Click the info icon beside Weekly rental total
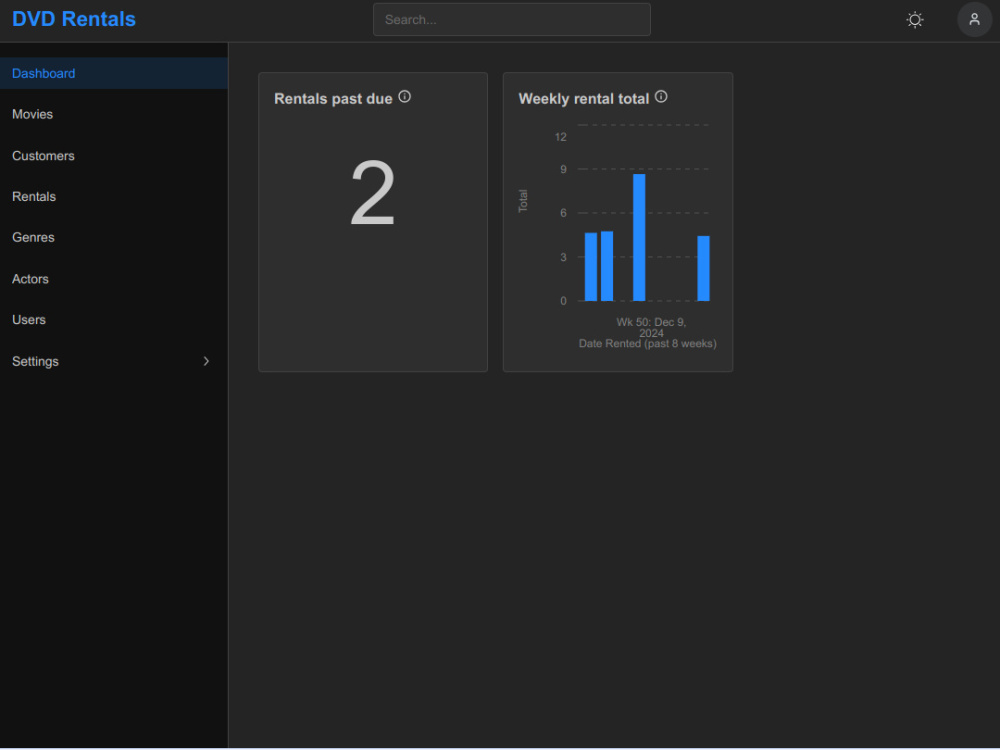 [x=661, y=97]
